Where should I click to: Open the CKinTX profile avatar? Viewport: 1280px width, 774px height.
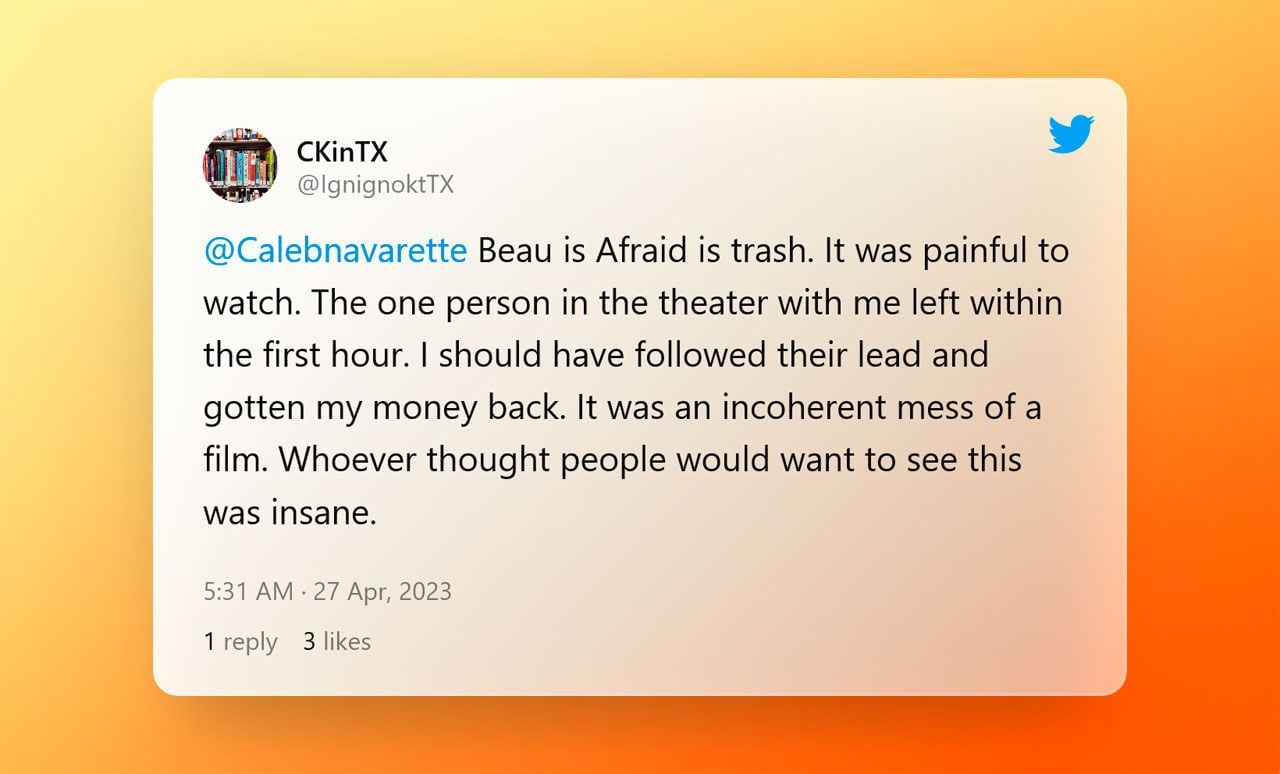pyautogui.click(x=240, y=165)
